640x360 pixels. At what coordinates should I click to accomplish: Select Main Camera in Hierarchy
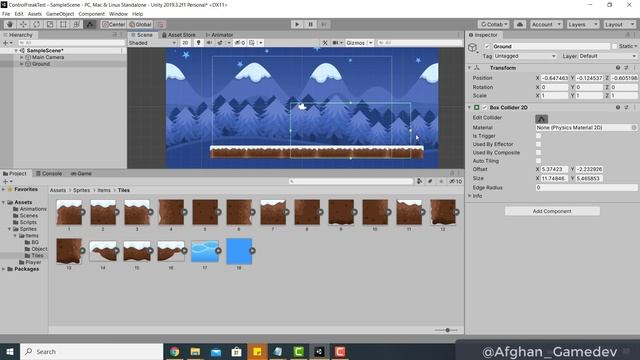pyautogui.click(x=48, y=58)
